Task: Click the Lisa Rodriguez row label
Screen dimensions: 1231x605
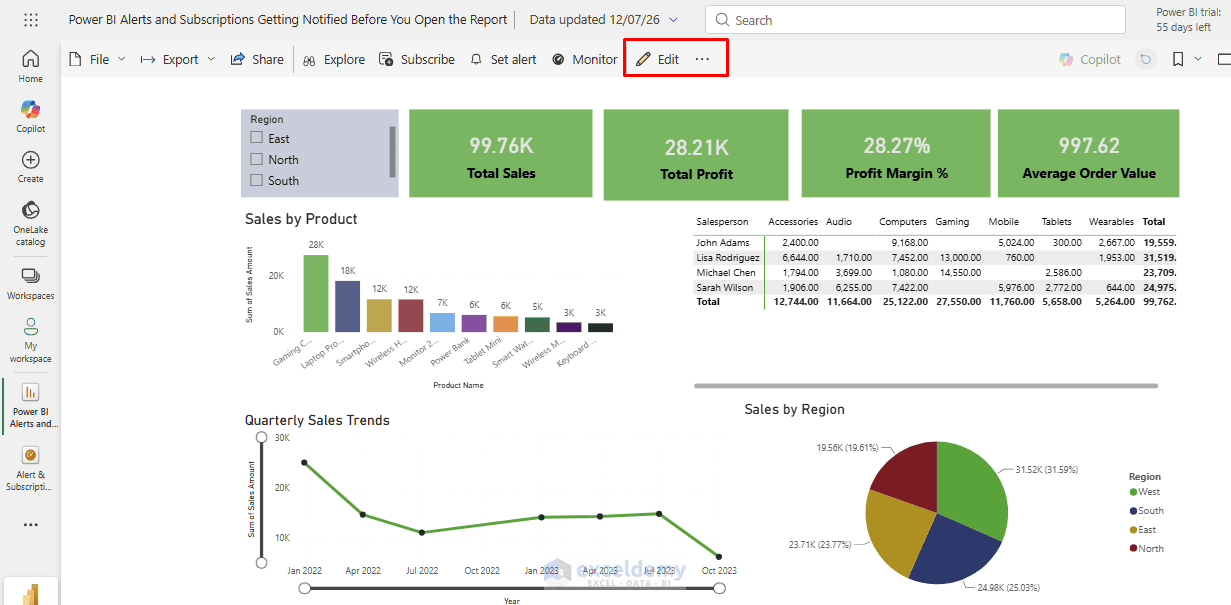Action: tap(727, 257)
